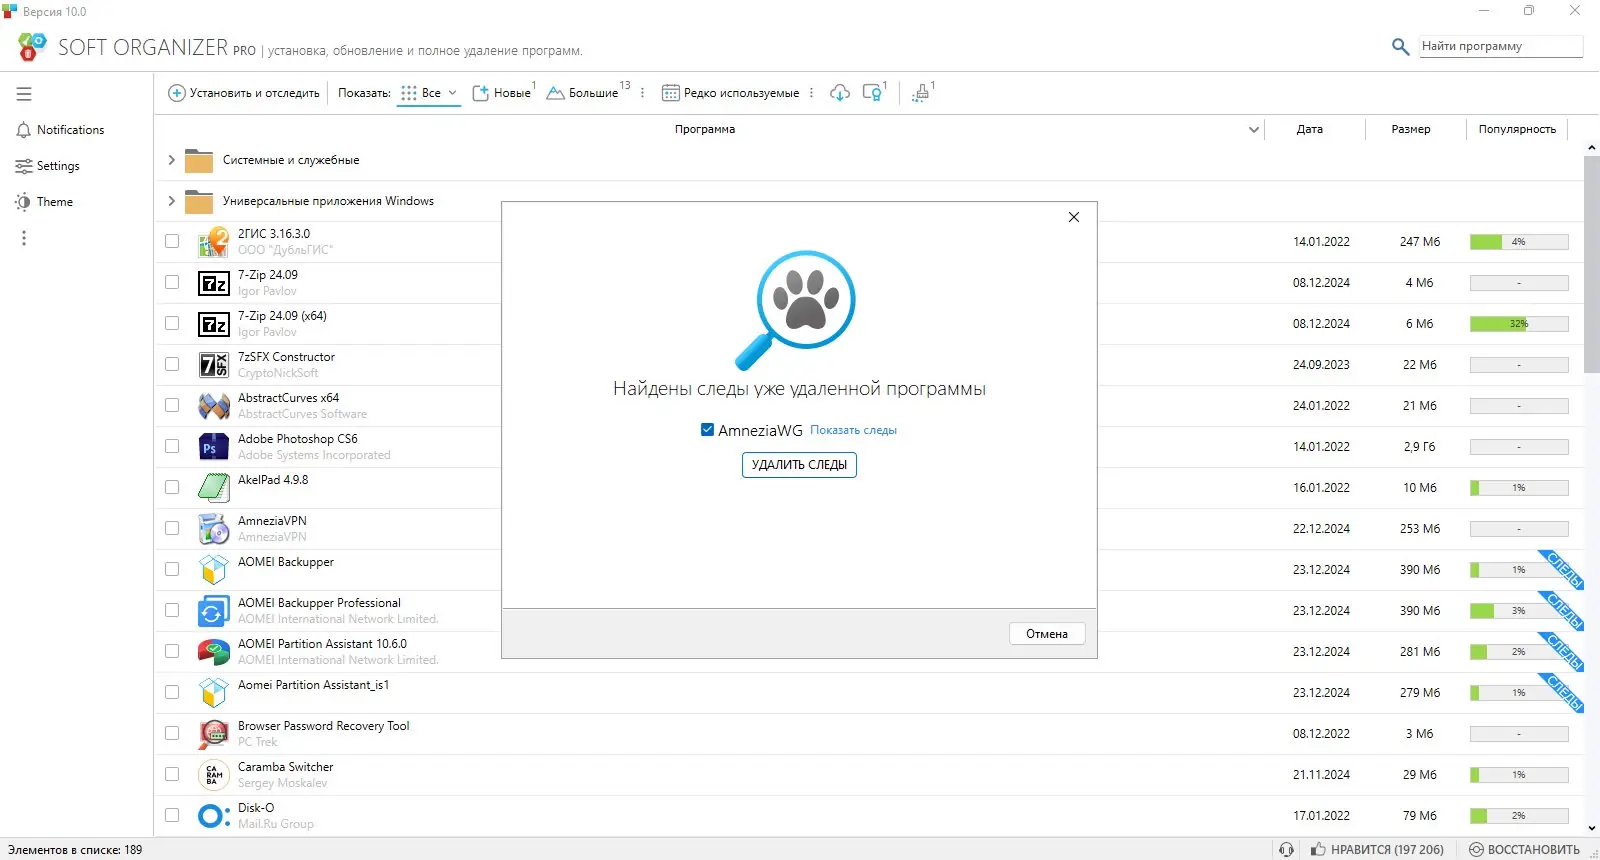
Task: Open the hamburger menu in the sidebar
Action: tap(24, 94)
